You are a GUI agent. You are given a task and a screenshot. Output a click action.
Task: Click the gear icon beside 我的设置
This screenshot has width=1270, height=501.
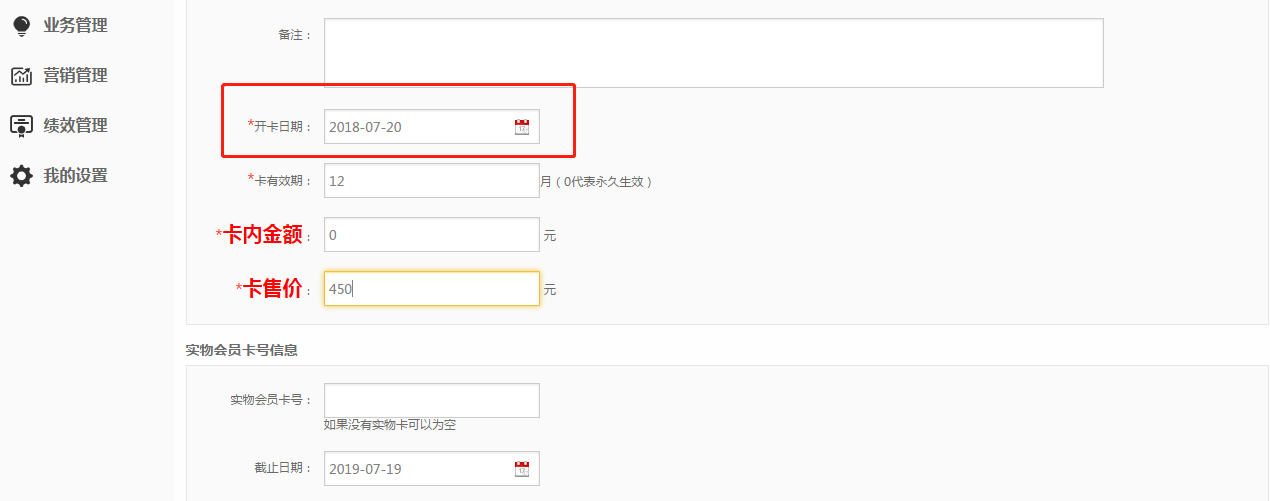[21, 176]
